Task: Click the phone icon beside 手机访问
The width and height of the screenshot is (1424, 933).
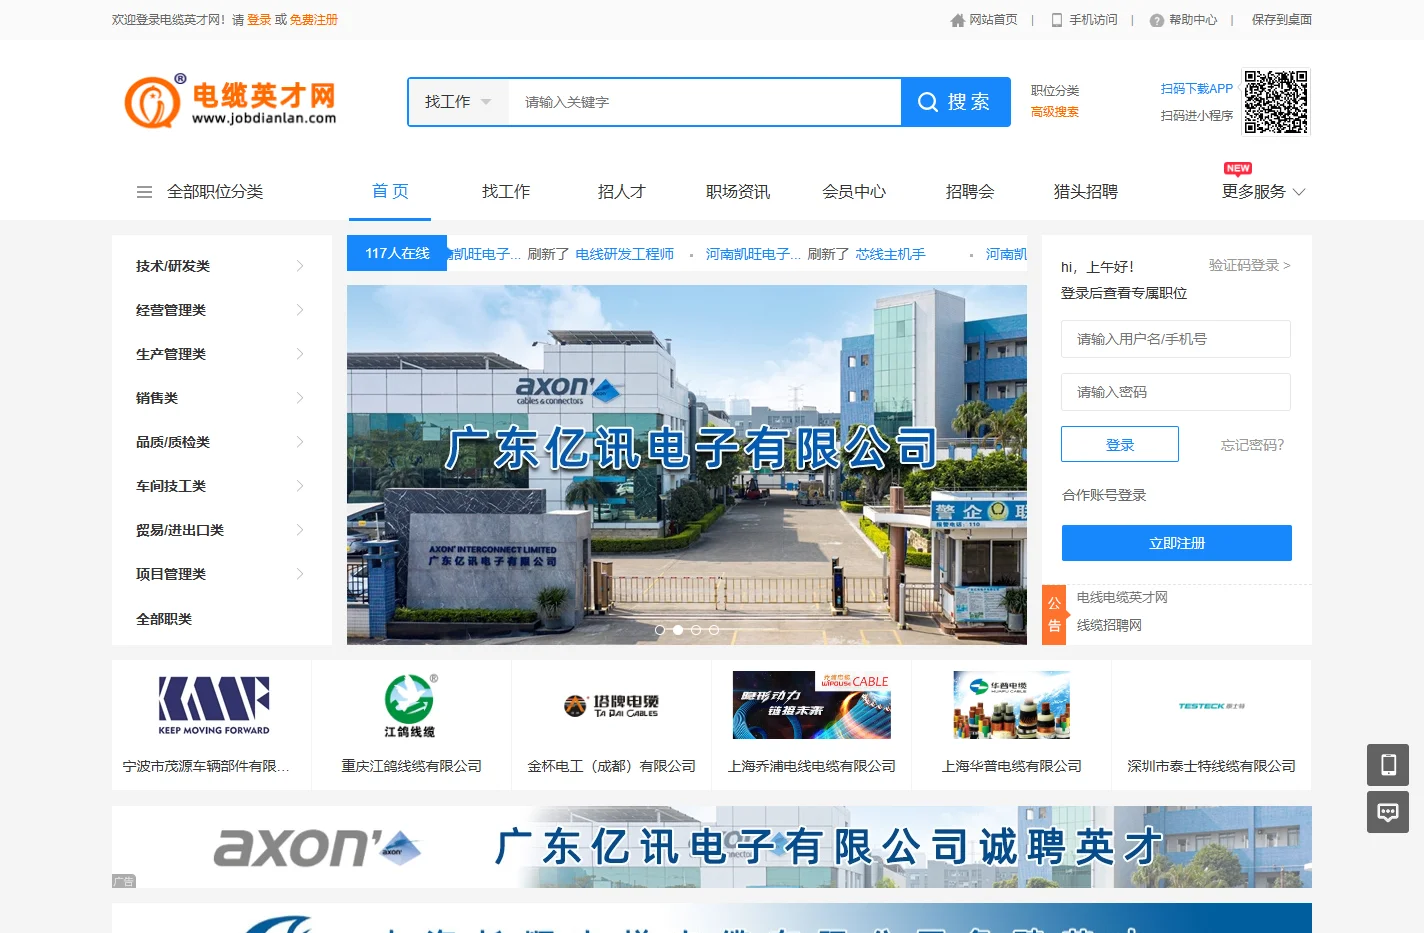Action: coord(1057,20)
